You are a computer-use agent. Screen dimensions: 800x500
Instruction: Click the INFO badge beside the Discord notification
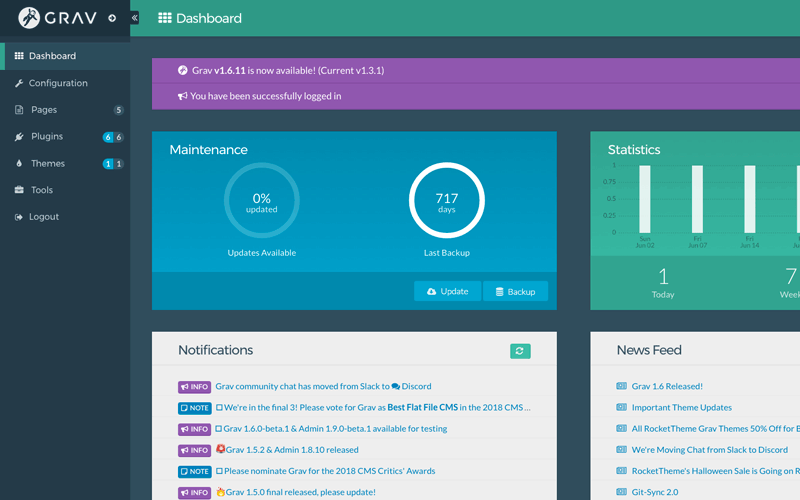[x=194, y=387]
